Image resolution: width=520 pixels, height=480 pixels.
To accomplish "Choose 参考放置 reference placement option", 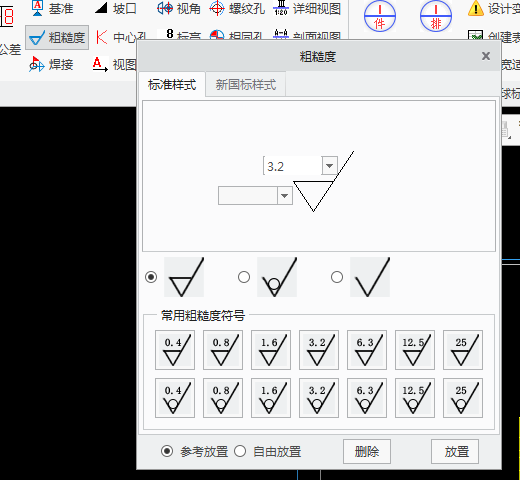I will click(195, 452).
